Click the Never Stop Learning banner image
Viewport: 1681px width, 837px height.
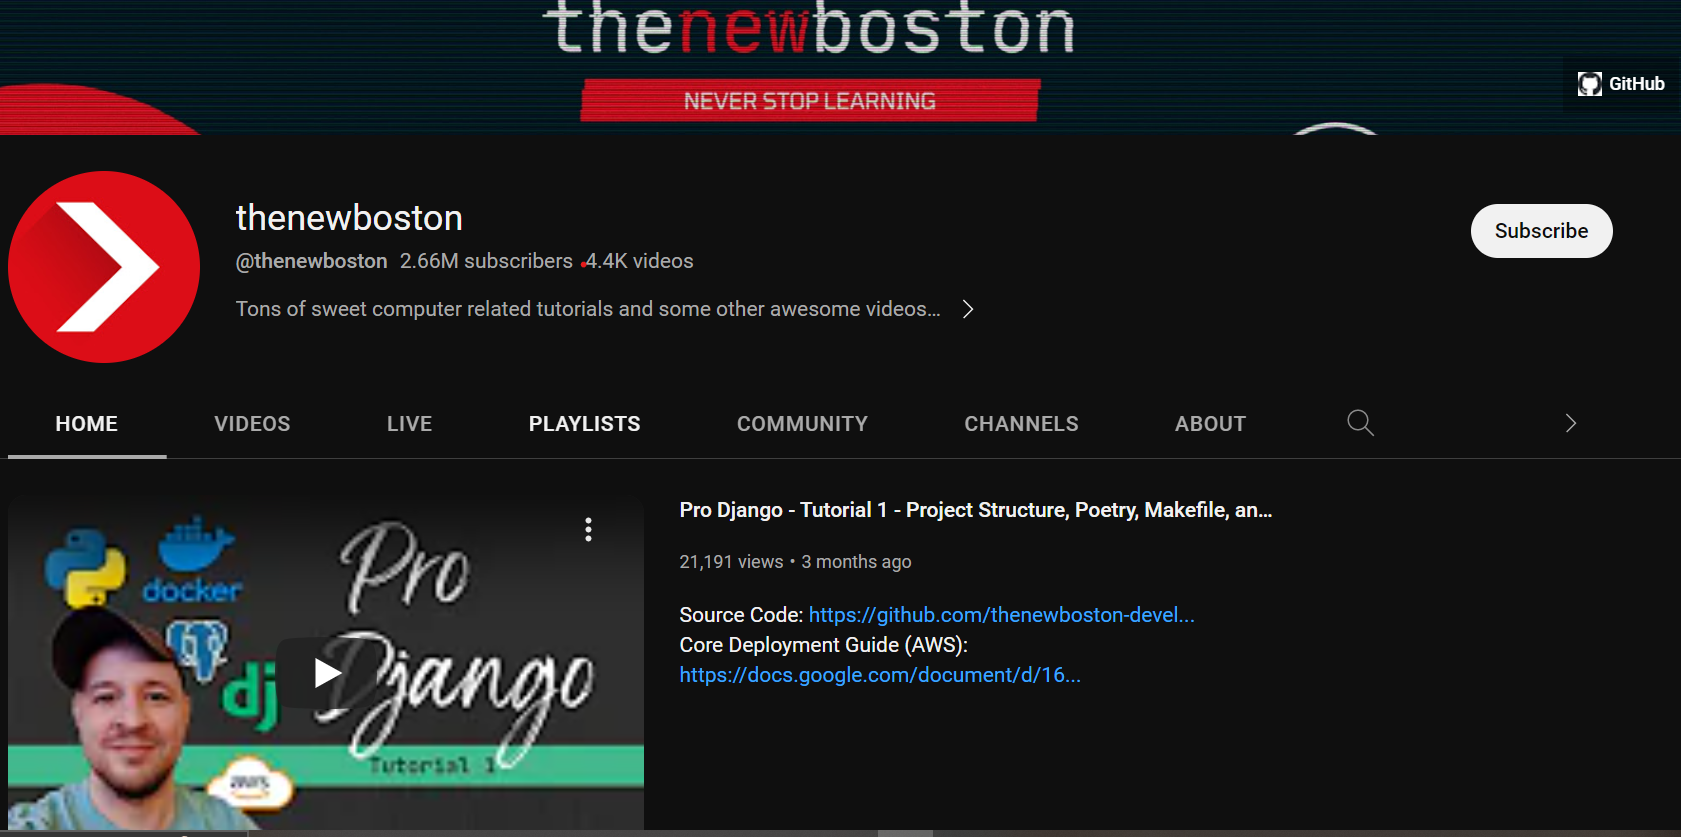point(810,100)
